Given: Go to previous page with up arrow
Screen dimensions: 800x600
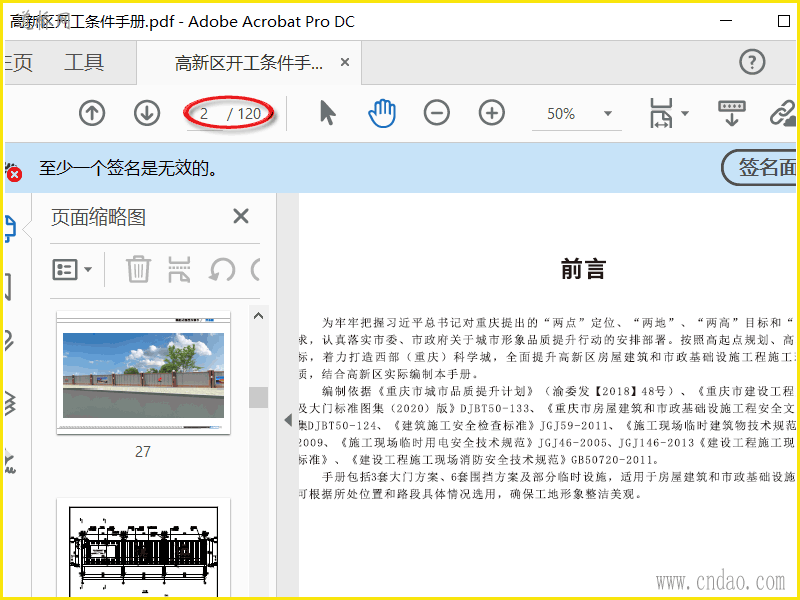Looking at the screenshot, I should (x=92, y=113).
